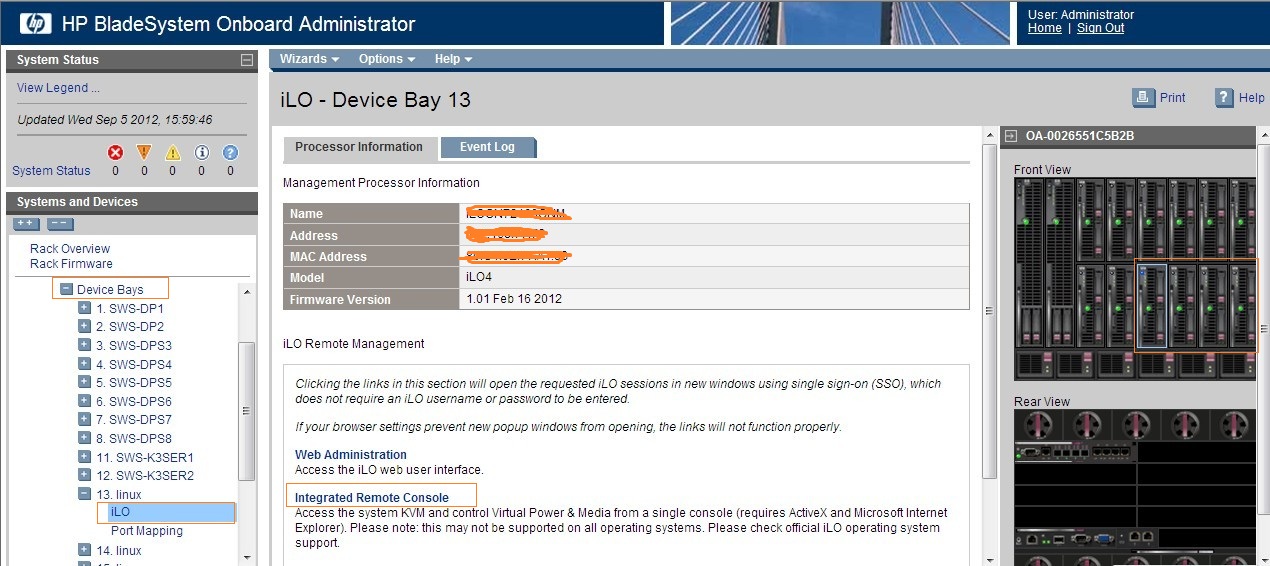Open the Help dropdown menu
1270x566 pixels.
pos(453,59)
